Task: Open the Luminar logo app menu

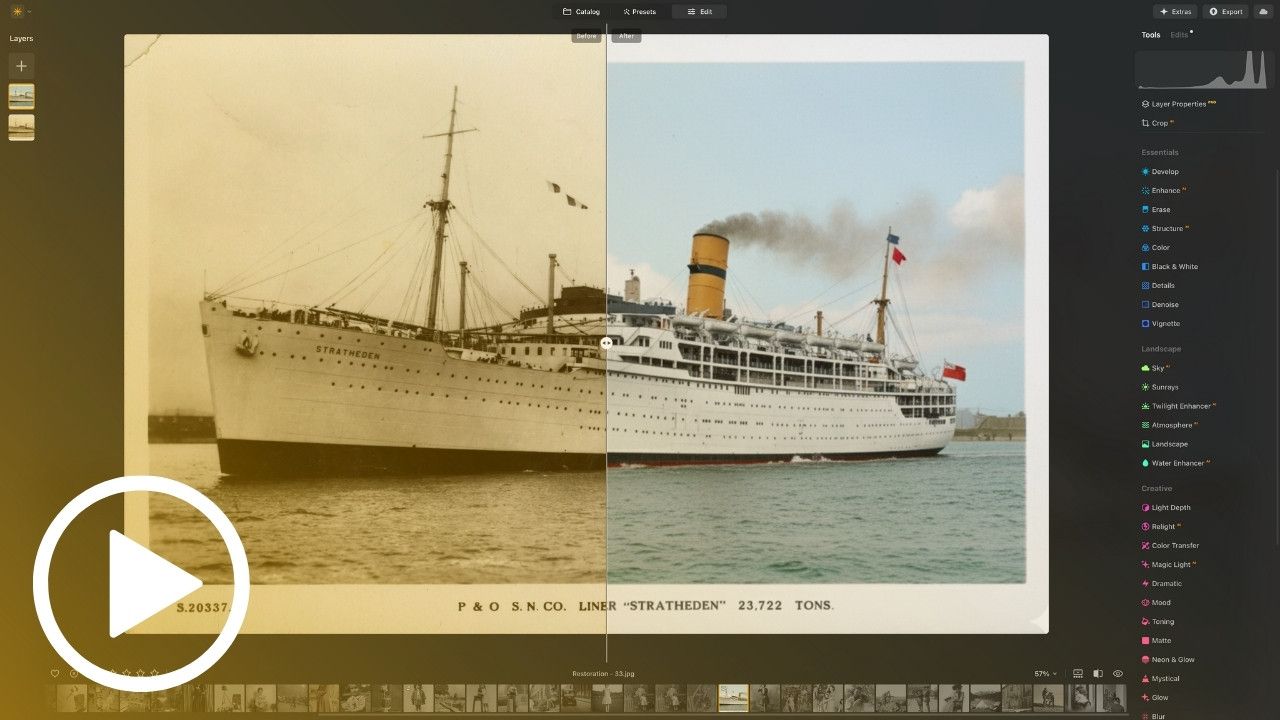Action: click(20, 12)
